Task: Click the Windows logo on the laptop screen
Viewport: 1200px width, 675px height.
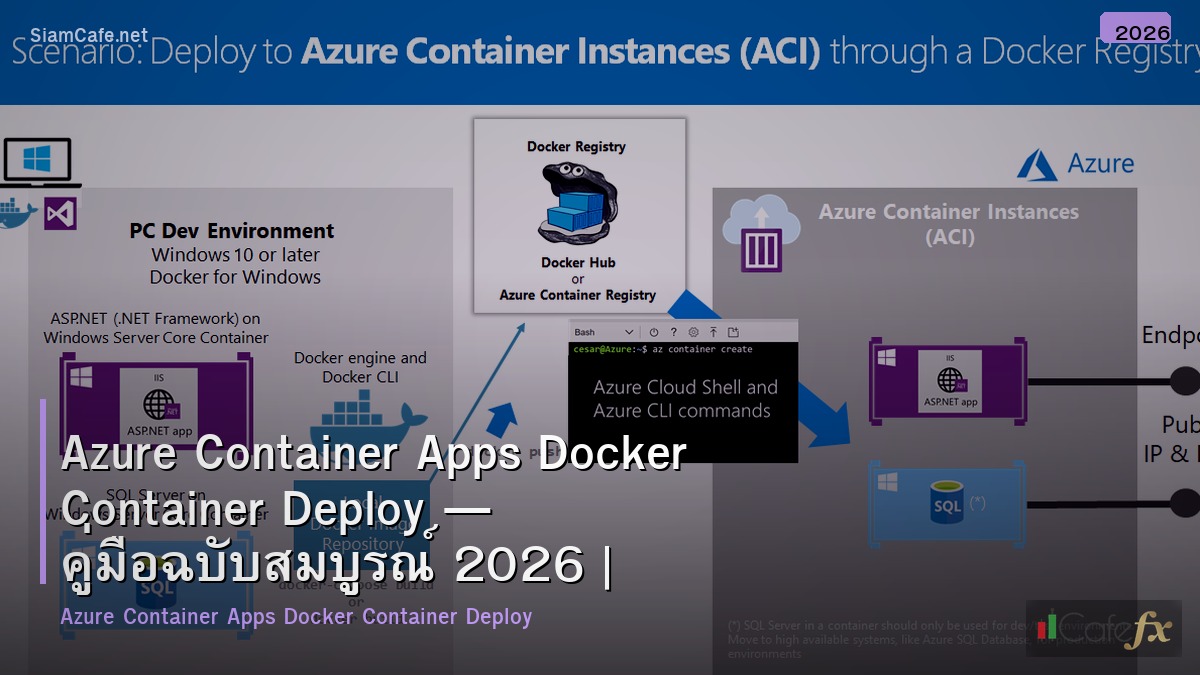Action: (x=37, y=157)
